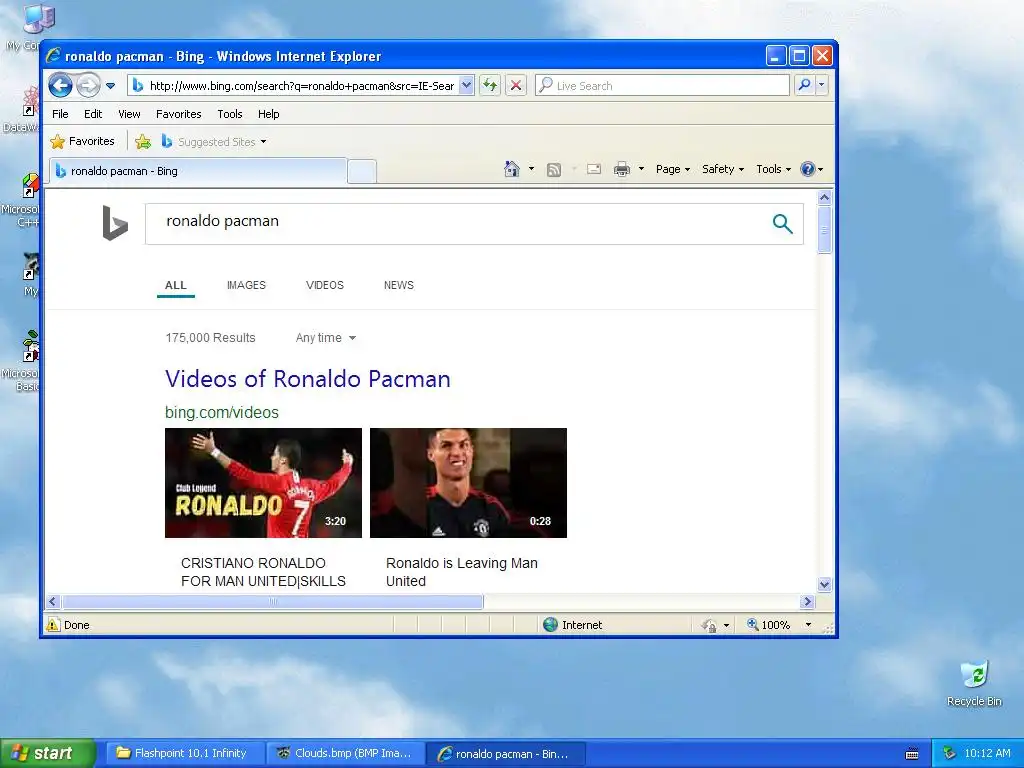Image resolution: width=1024 pixels, height=768 pixels.
Task: Open the Help menu
Action: tap(268, 114)
